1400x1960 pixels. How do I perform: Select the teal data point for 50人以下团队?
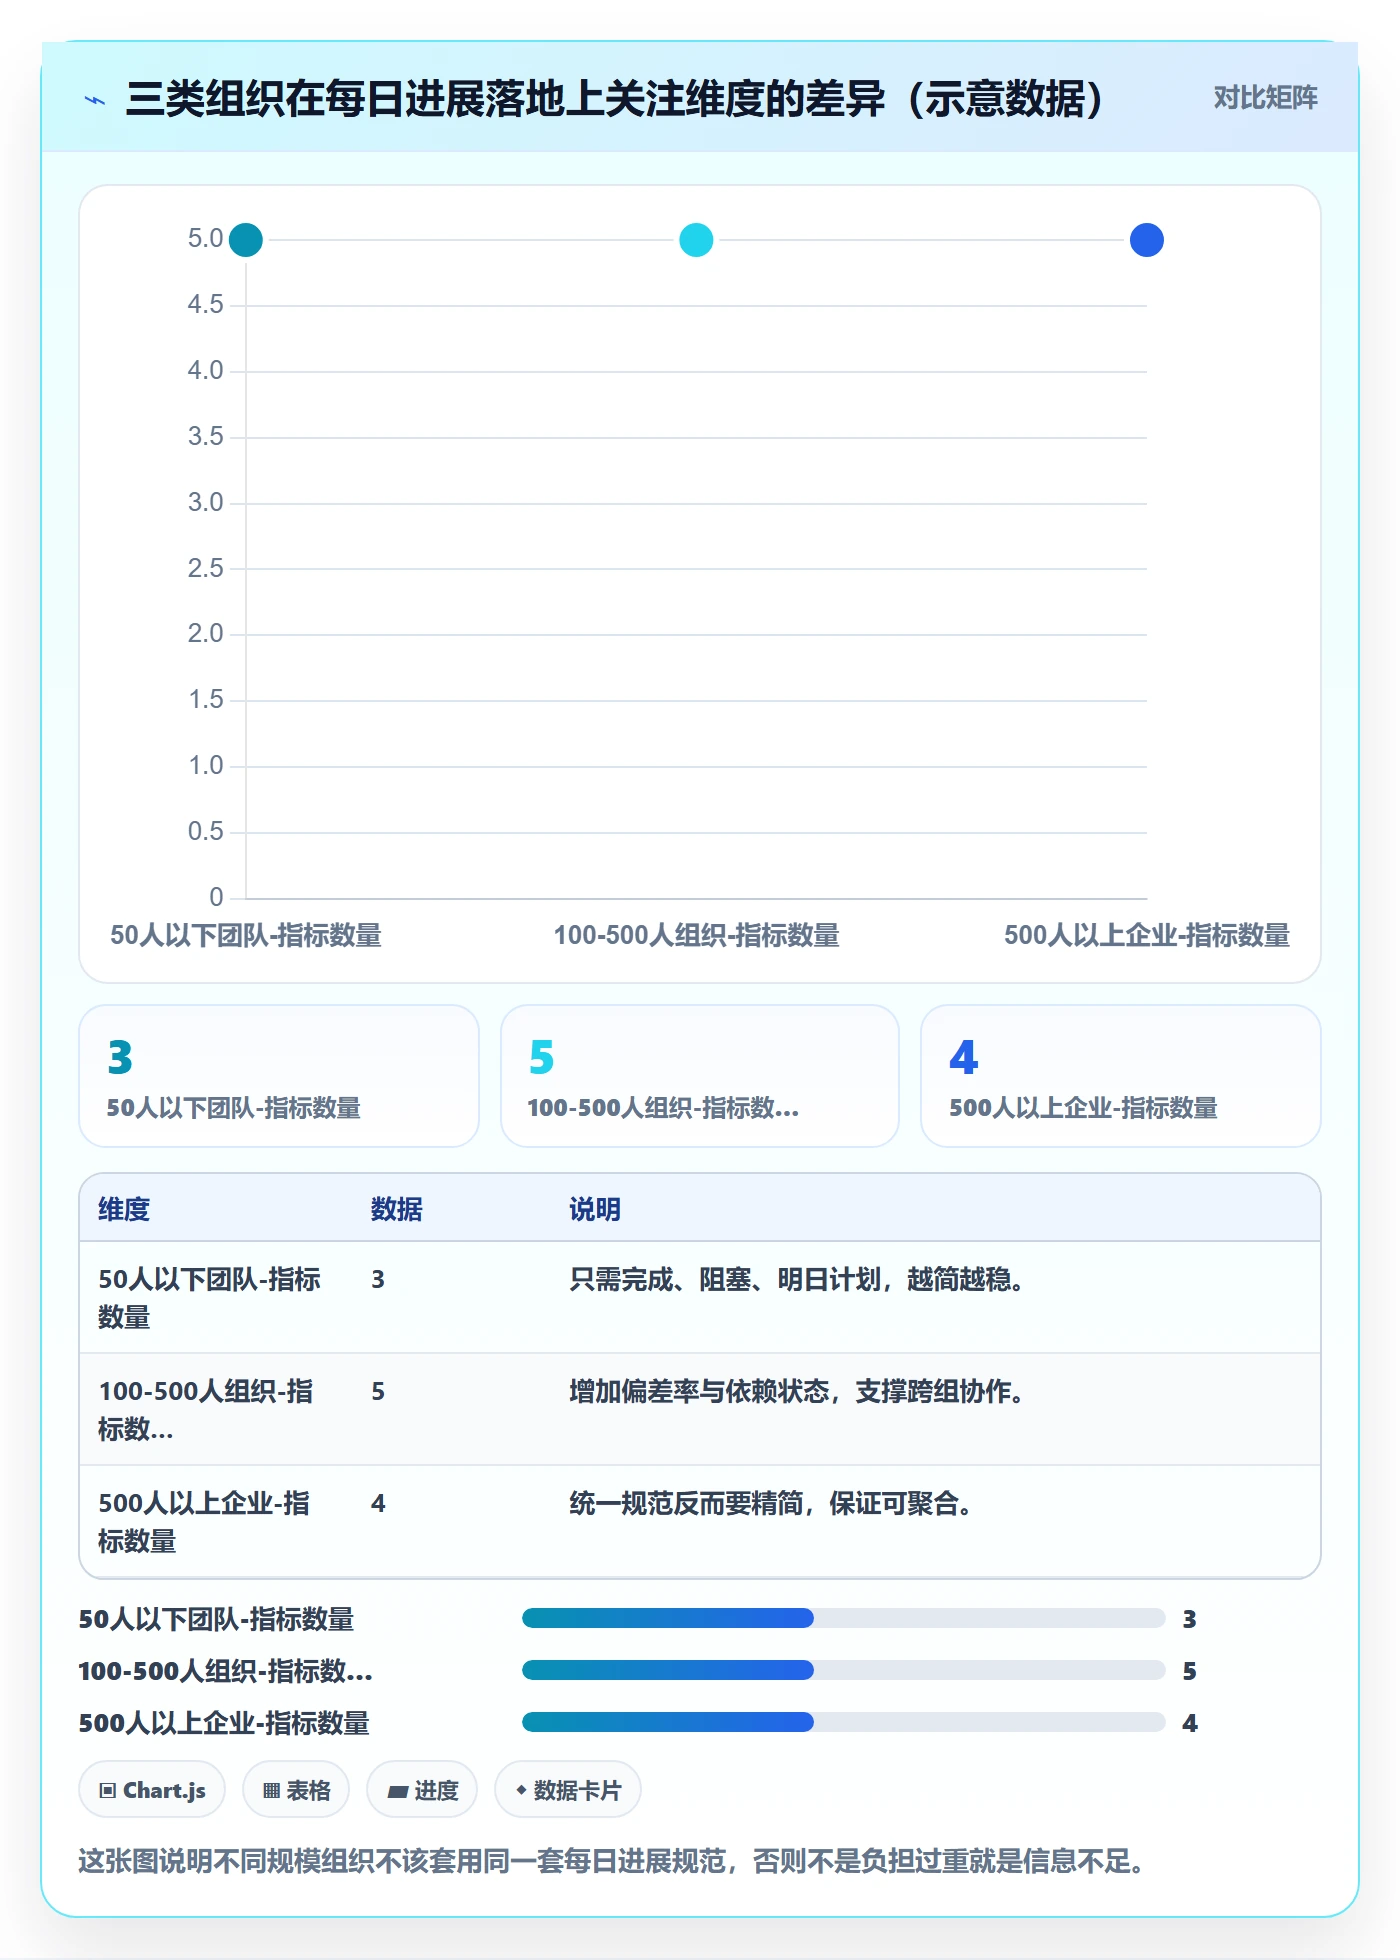pyautogui.click(x=246, y=240)
